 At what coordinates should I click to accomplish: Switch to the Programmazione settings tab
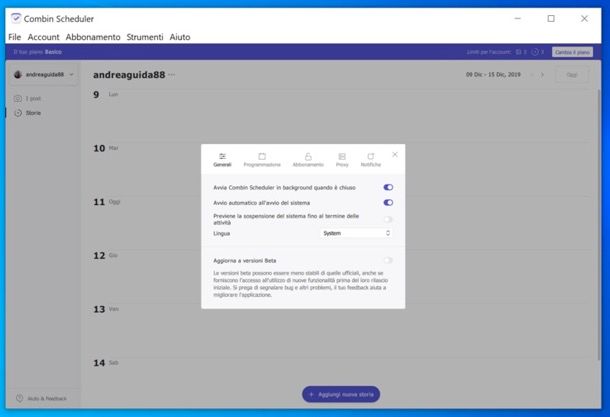point(262,160)
